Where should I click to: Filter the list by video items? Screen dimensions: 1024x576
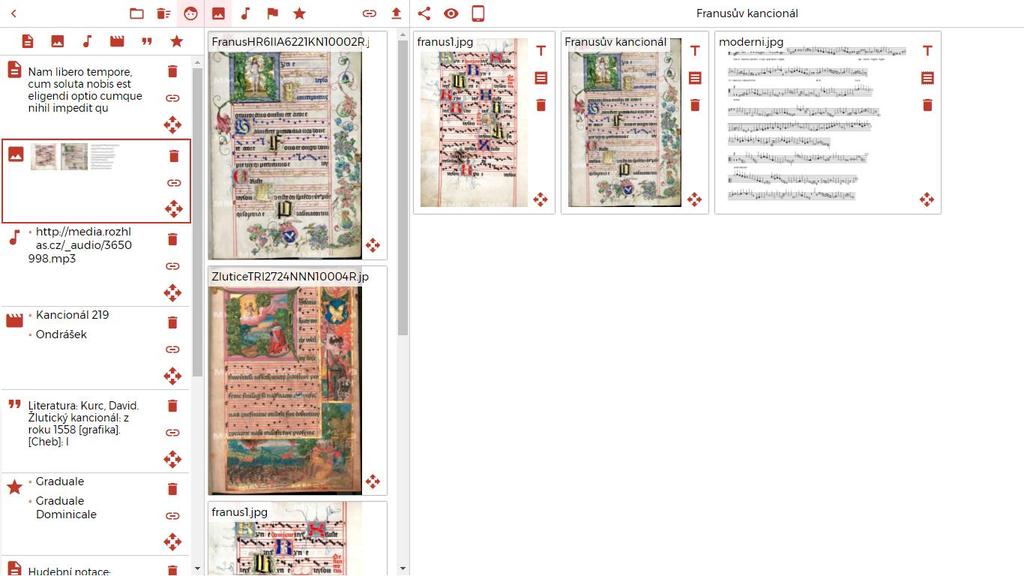[x=117, y=41]
